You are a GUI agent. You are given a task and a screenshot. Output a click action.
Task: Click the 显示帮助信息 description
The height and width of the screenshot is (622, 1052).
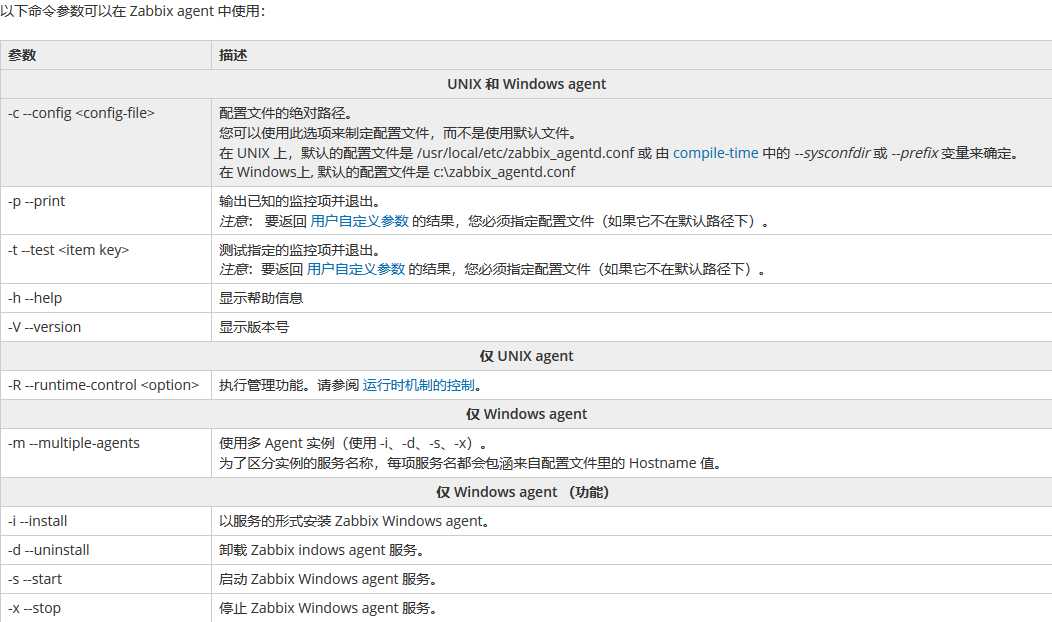261,298
